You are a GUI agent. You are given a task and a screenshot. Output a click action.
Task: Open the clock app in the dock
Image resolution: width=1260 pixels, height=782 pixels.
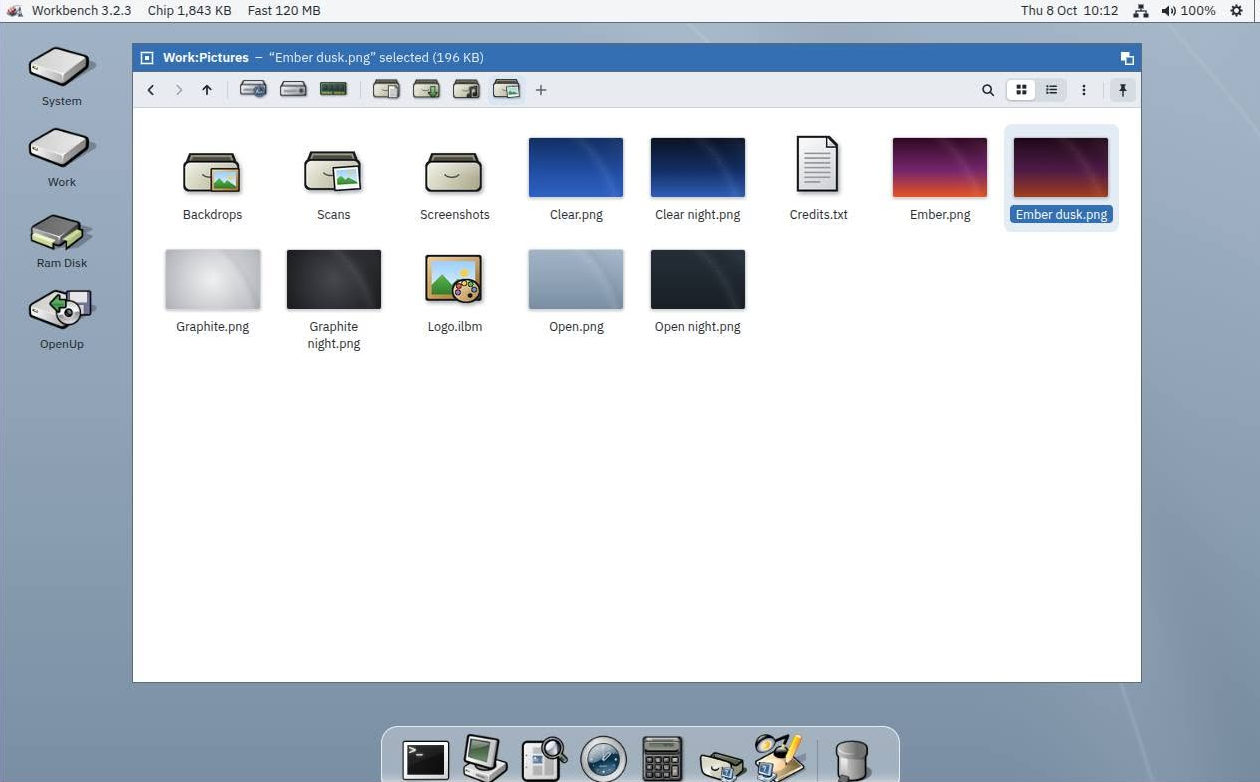point(604,759)
